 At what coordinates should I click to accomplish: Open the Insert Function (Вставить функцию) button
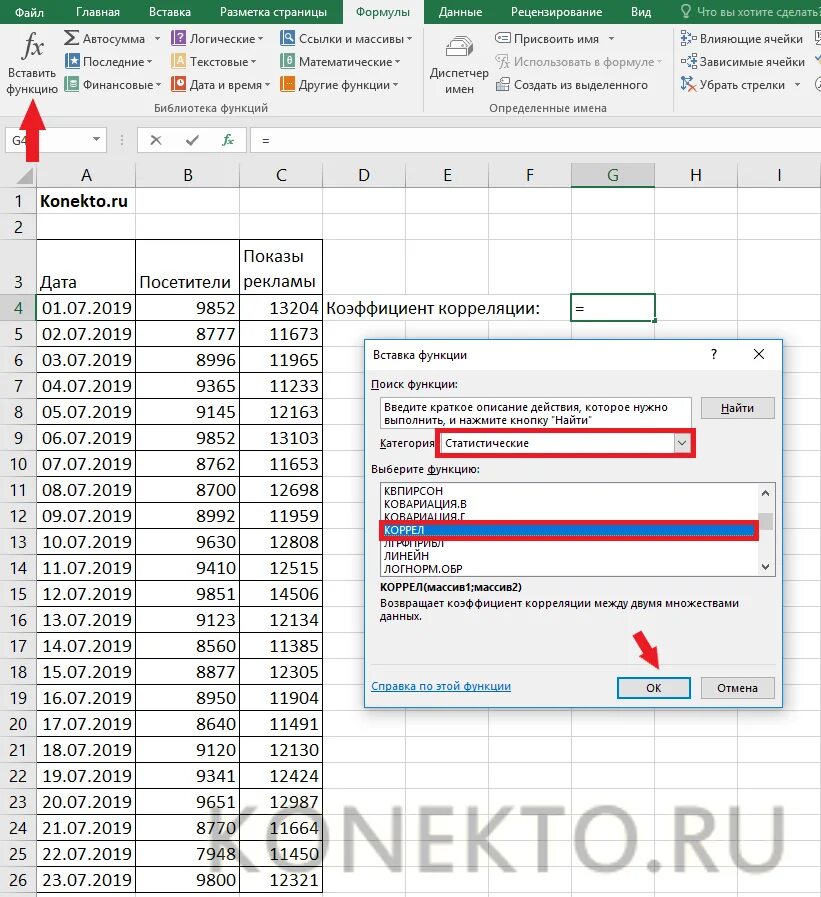(x=32, y=63)
